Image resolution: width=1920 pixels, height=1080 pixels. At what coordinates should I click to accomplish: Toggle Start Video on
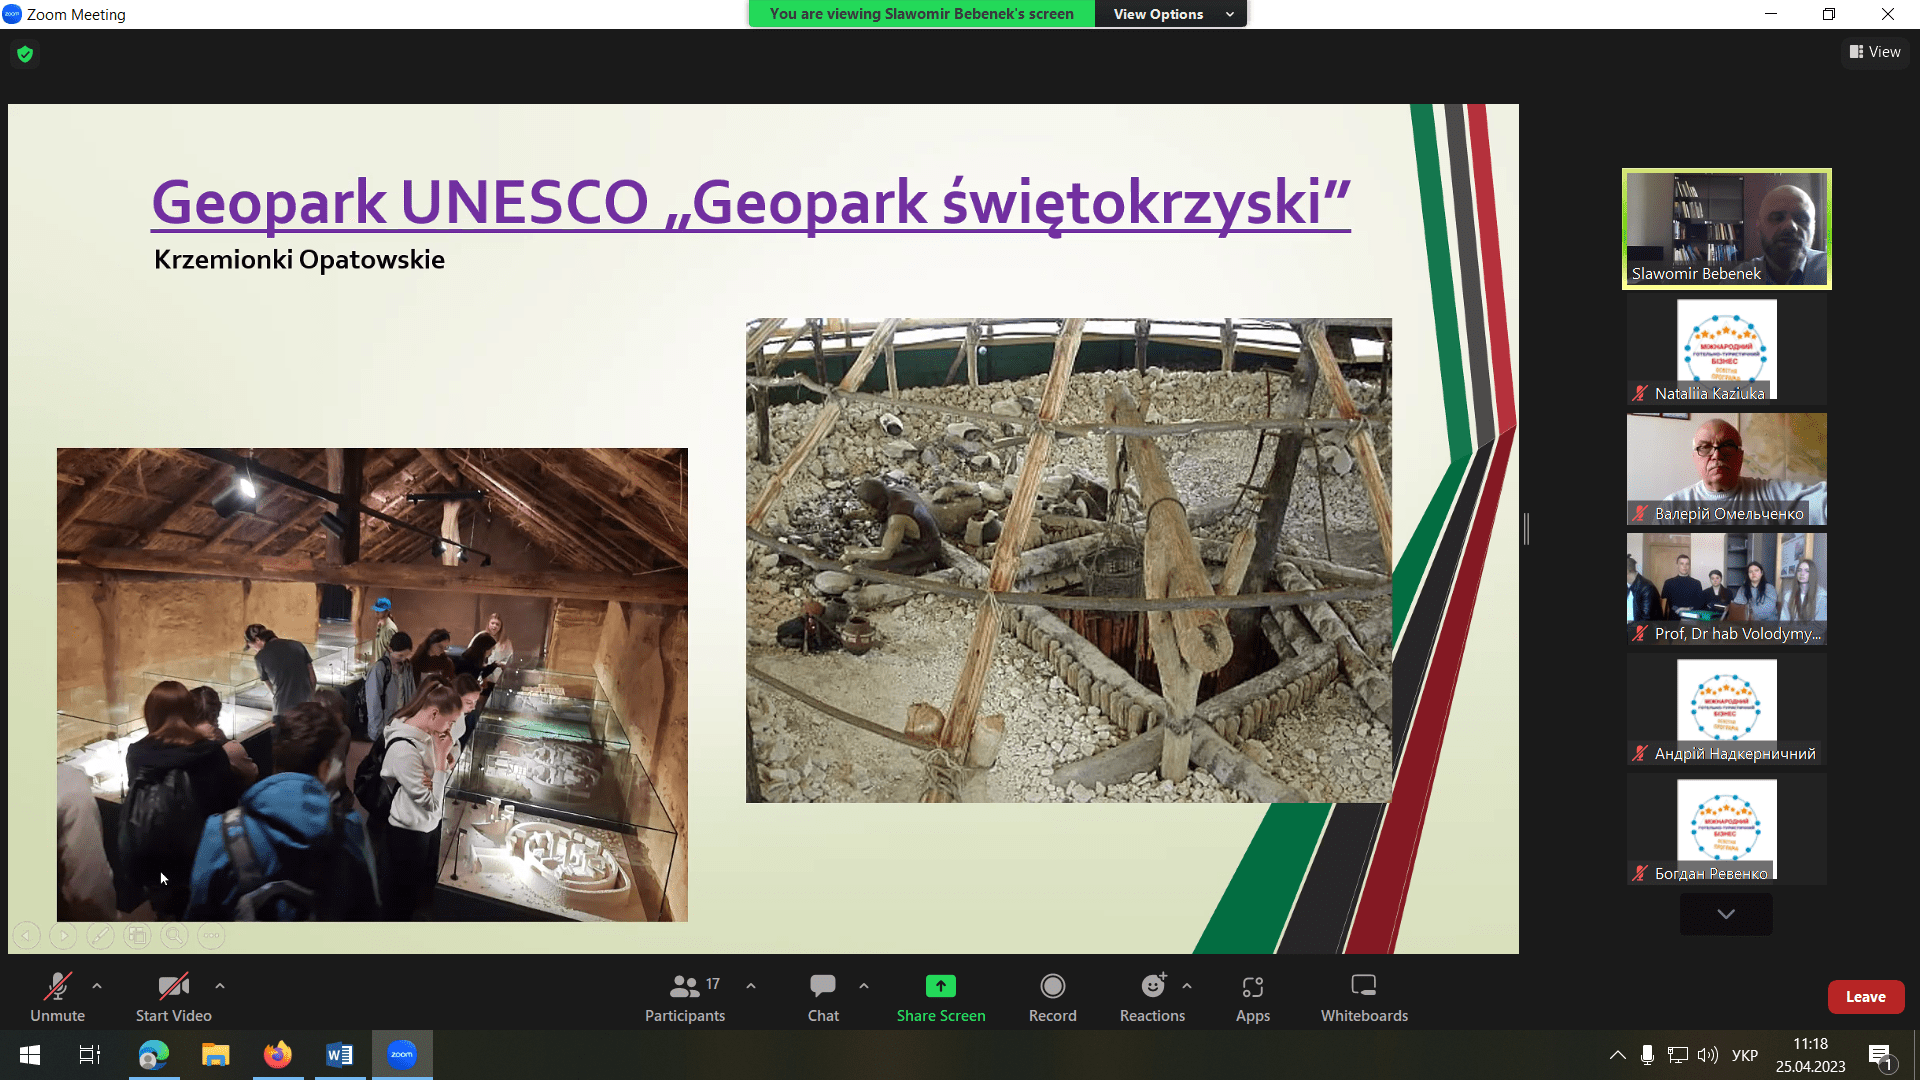(173, 997)
